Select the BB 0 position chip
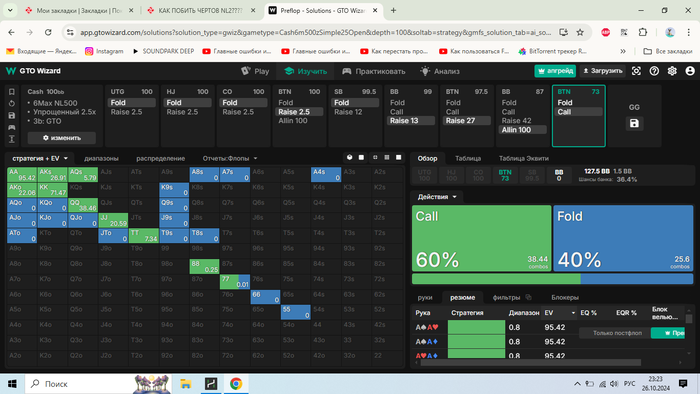This screenshot has height=394, width=700. (x=558, y=175)
